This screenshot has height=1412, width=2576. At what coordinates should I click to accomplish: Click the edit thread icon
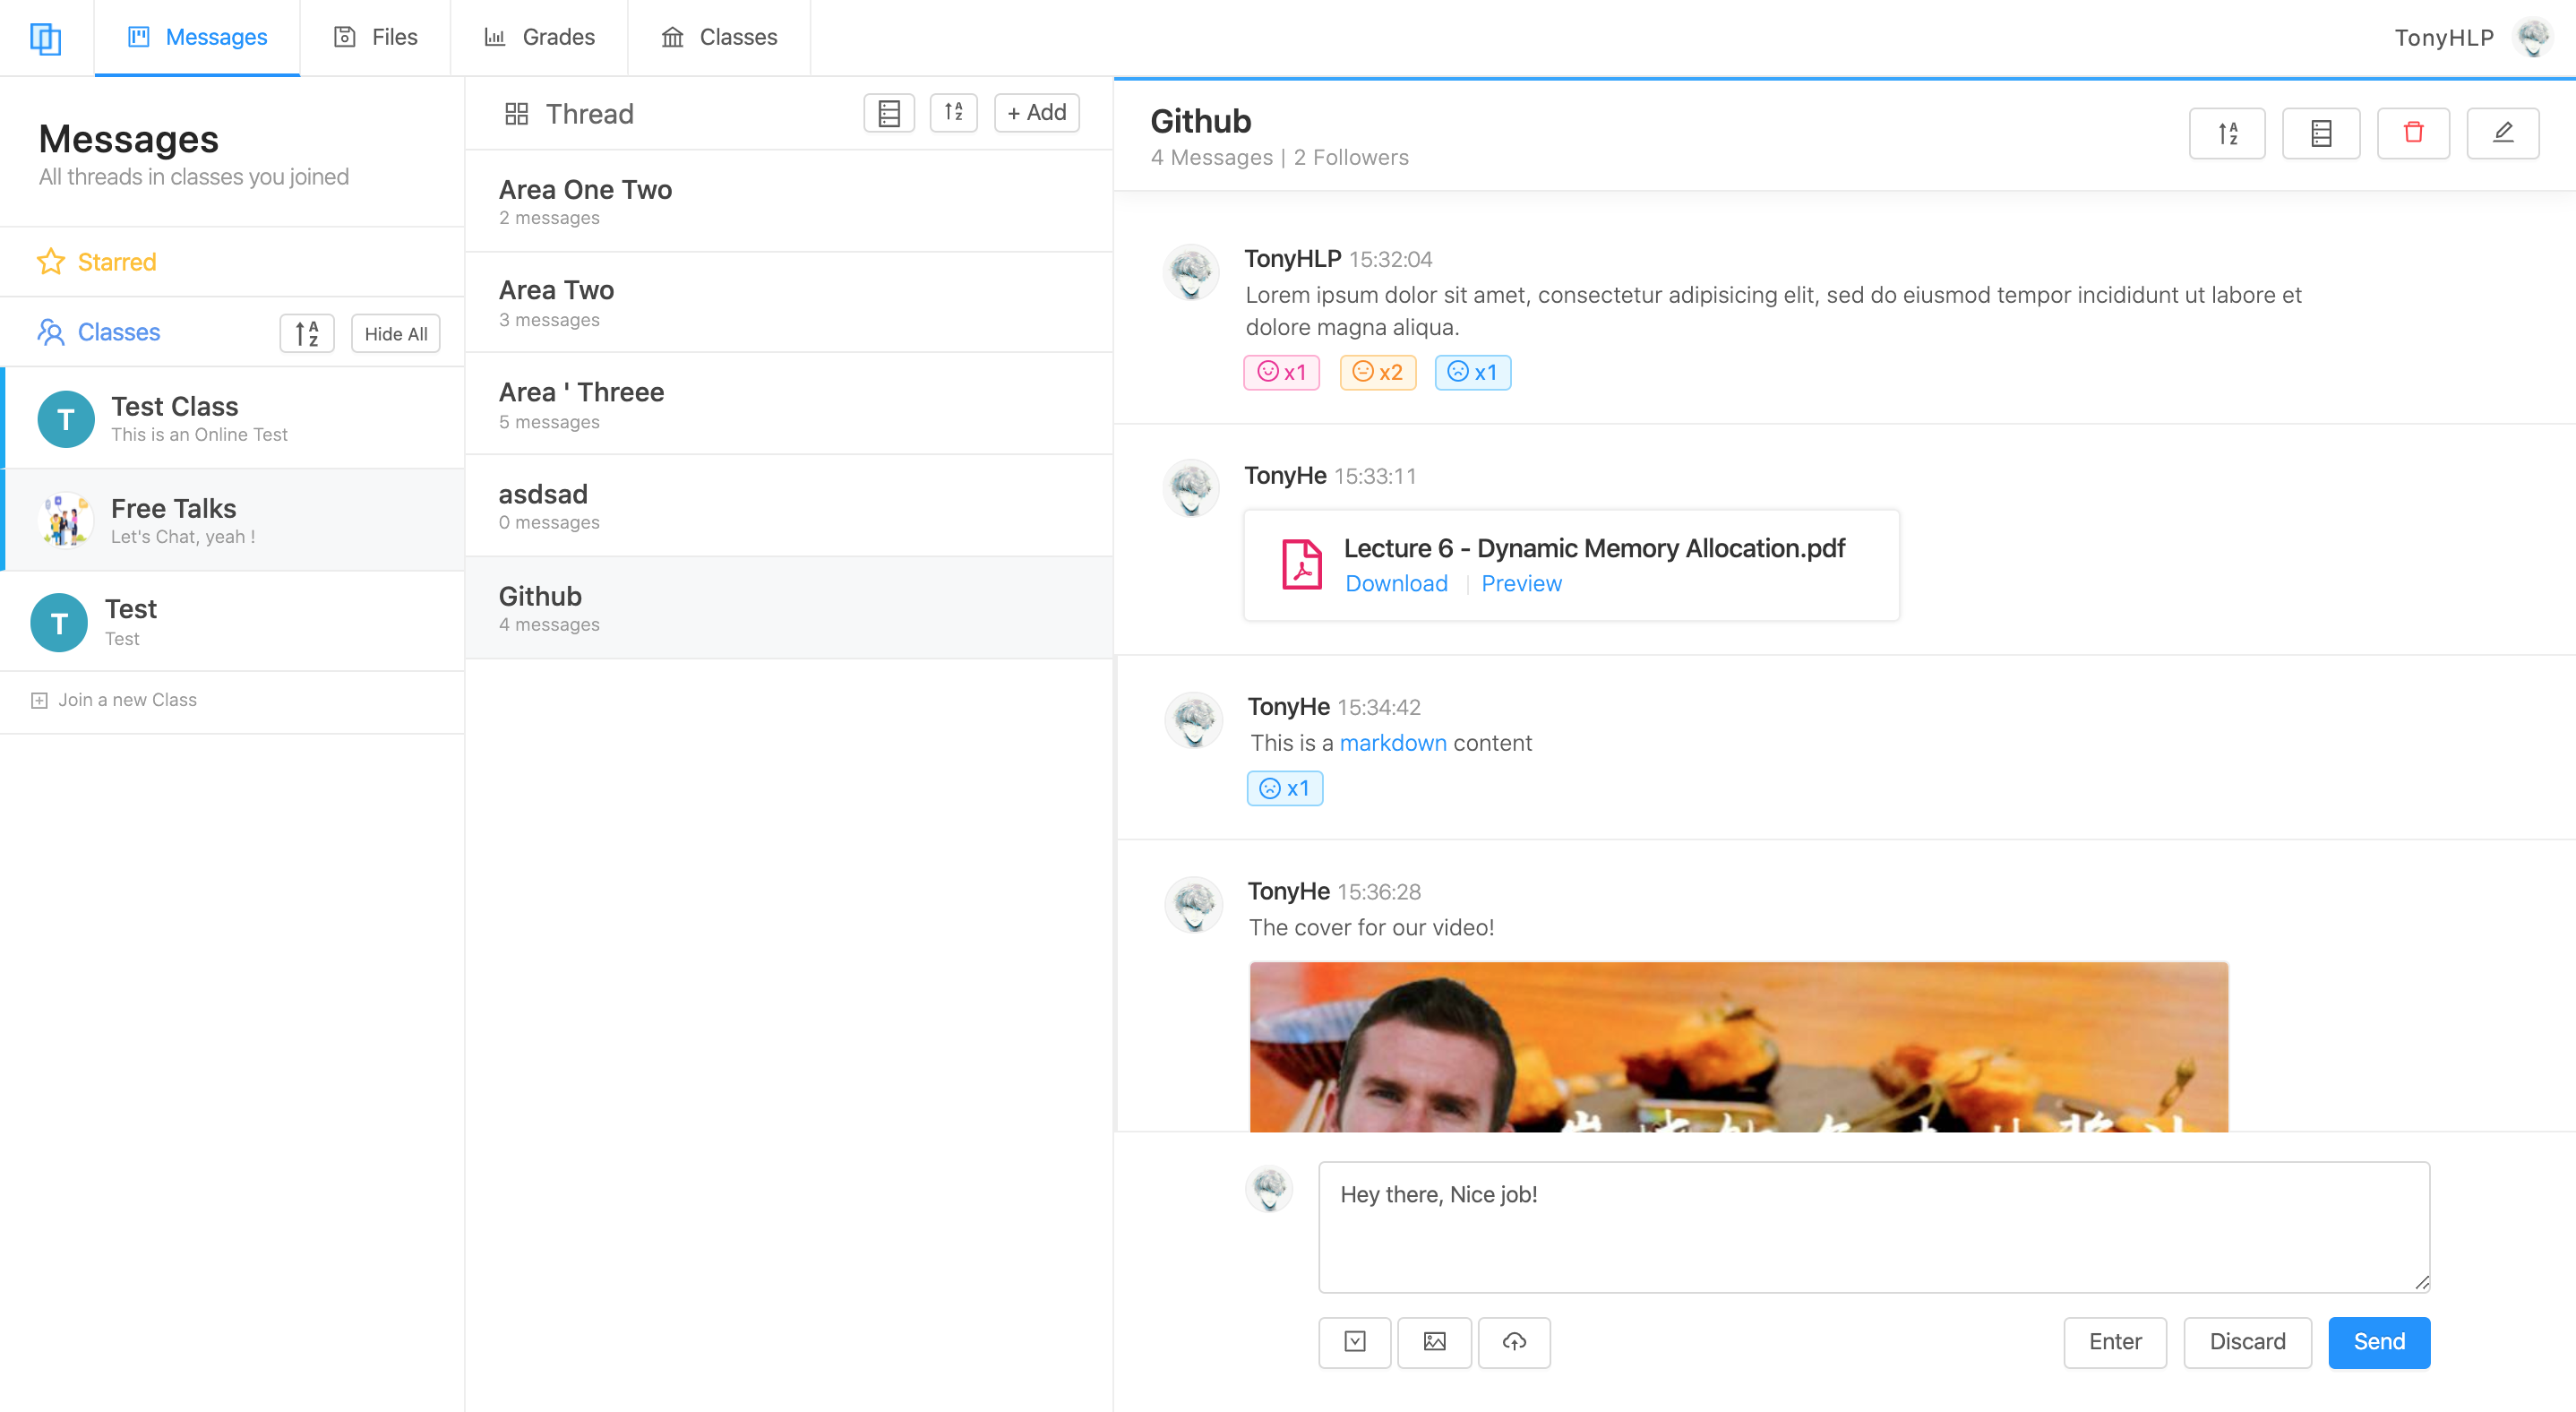pos(2504,133)
